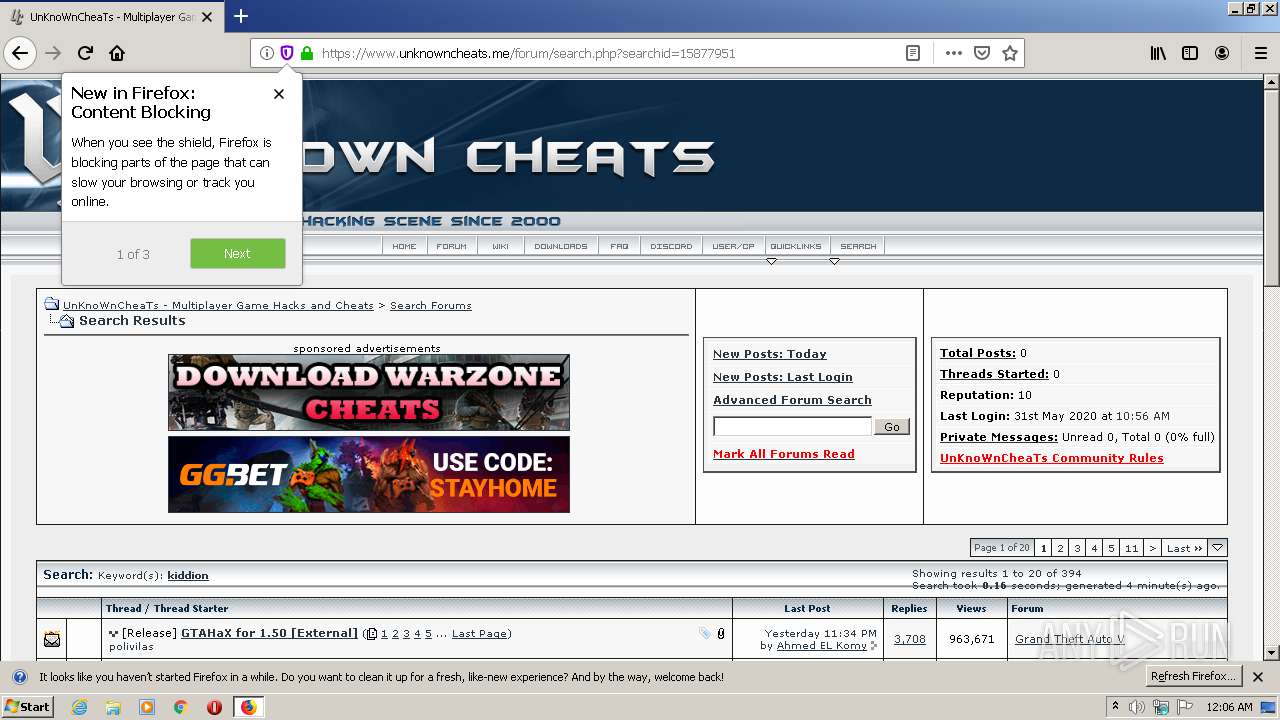Click the Go search button
The width and height of the screenshot is (1280, 720).
pos(892,427)
